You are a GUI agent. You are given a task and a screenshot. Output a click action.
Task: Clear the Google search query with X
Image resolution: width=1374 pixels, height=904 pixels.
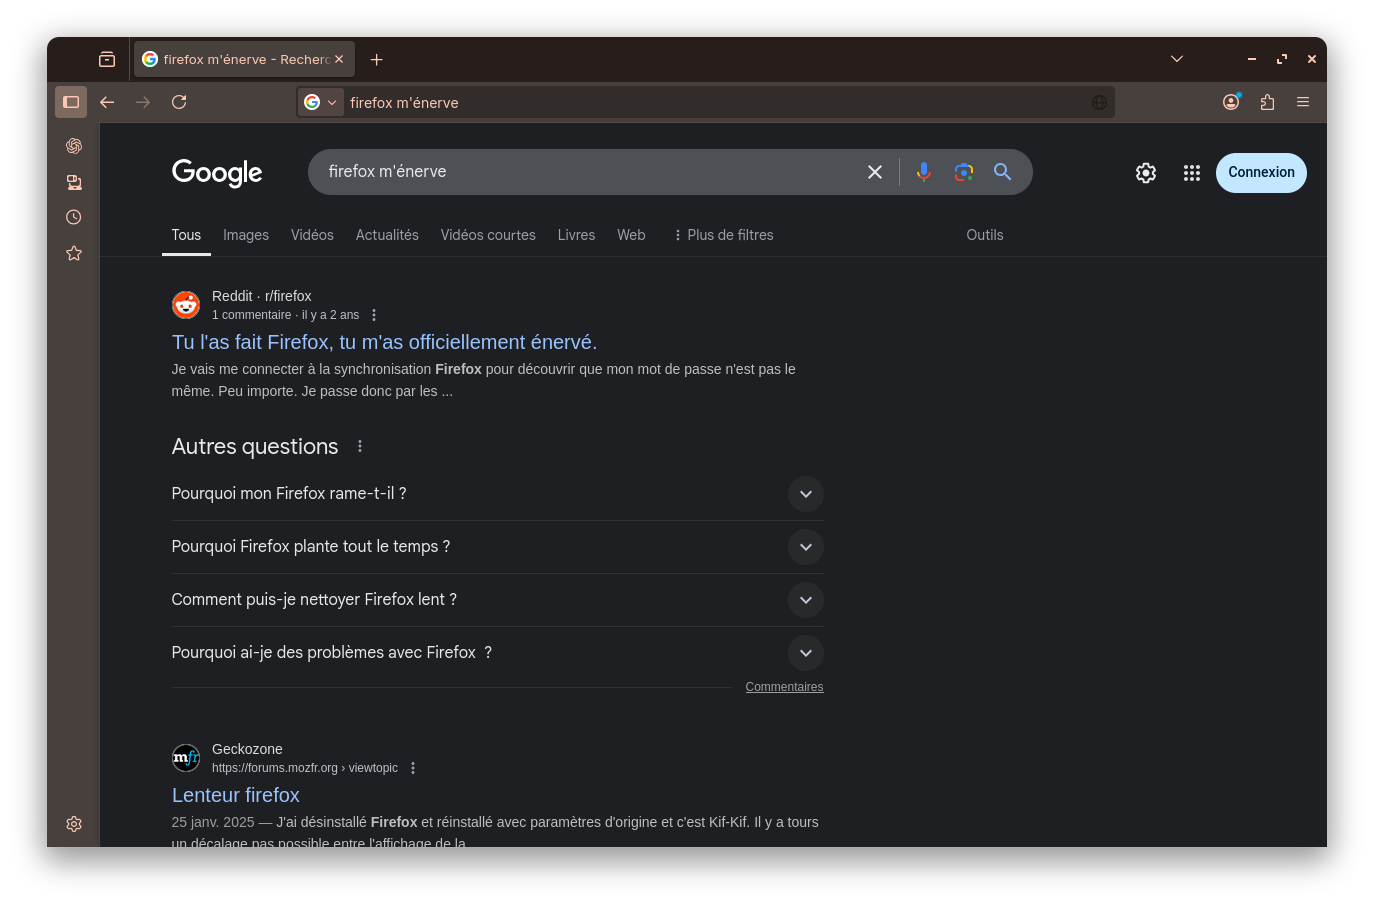pos(875,172)
